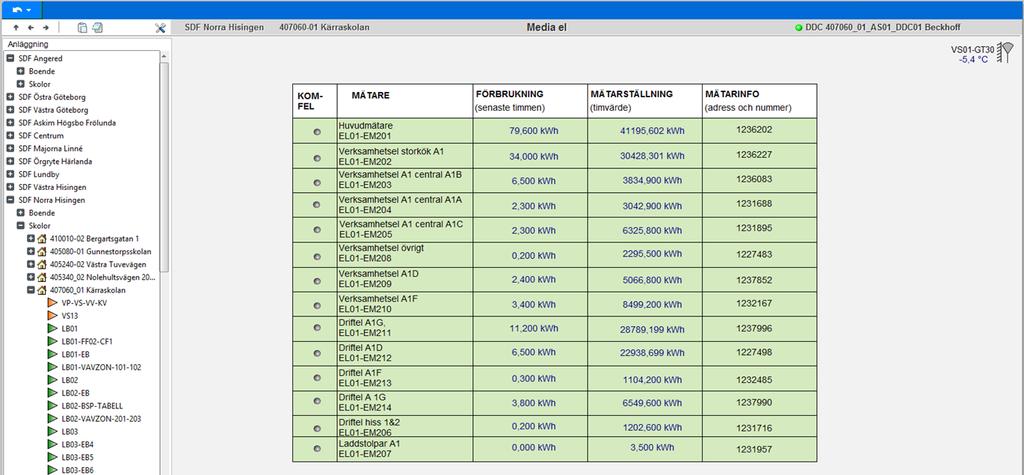Click the VS01-GT30 outdoor temperature sensor icon

(x=1007, y=52)
